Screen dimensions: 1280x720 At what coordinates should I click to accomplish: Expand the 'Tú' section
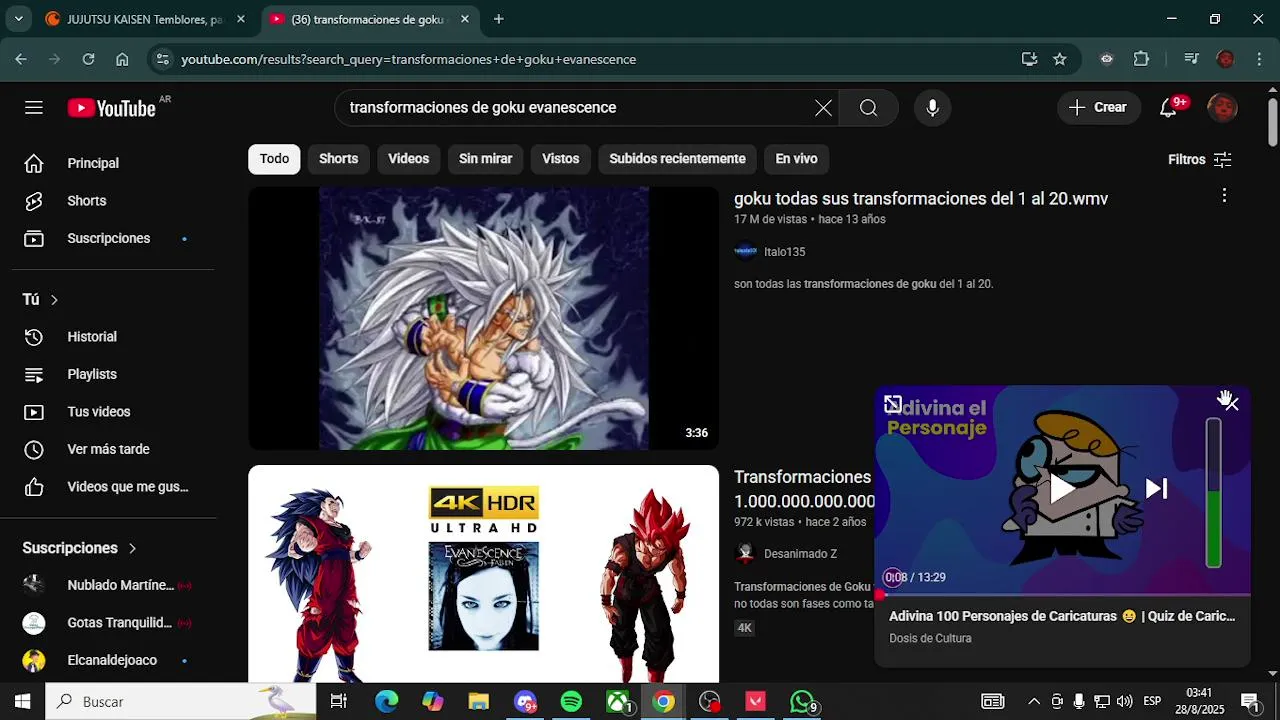tap(41, 299)
